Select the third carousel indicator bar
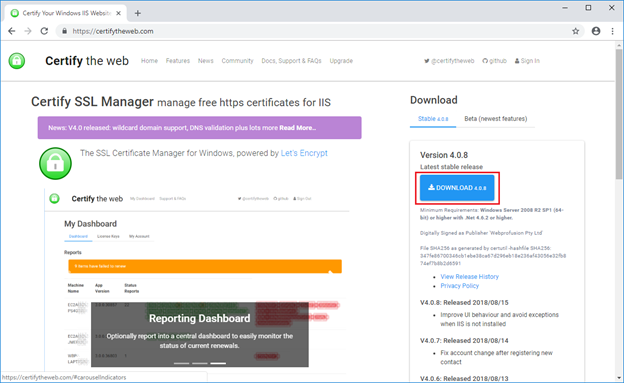 coord(218,363)
